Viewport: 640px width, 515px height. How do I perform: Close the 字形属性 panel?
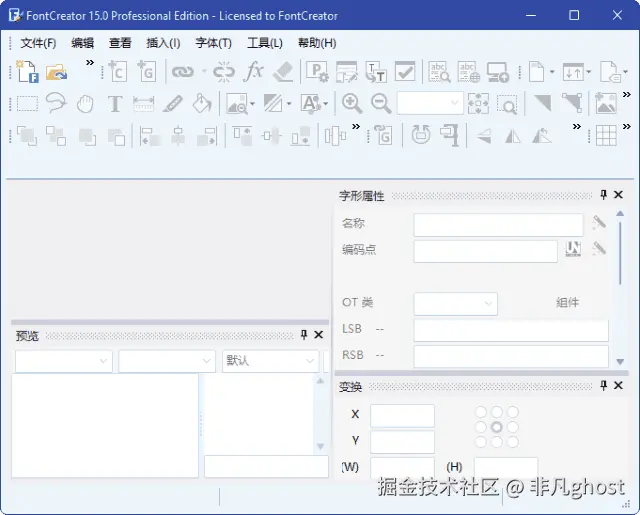pos(618,195)
